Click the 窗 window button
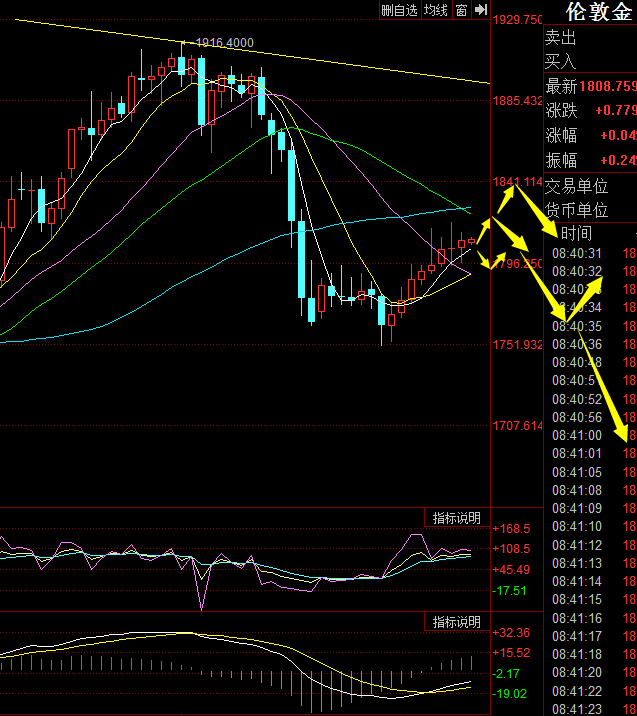637x716 pixels. 461,10
